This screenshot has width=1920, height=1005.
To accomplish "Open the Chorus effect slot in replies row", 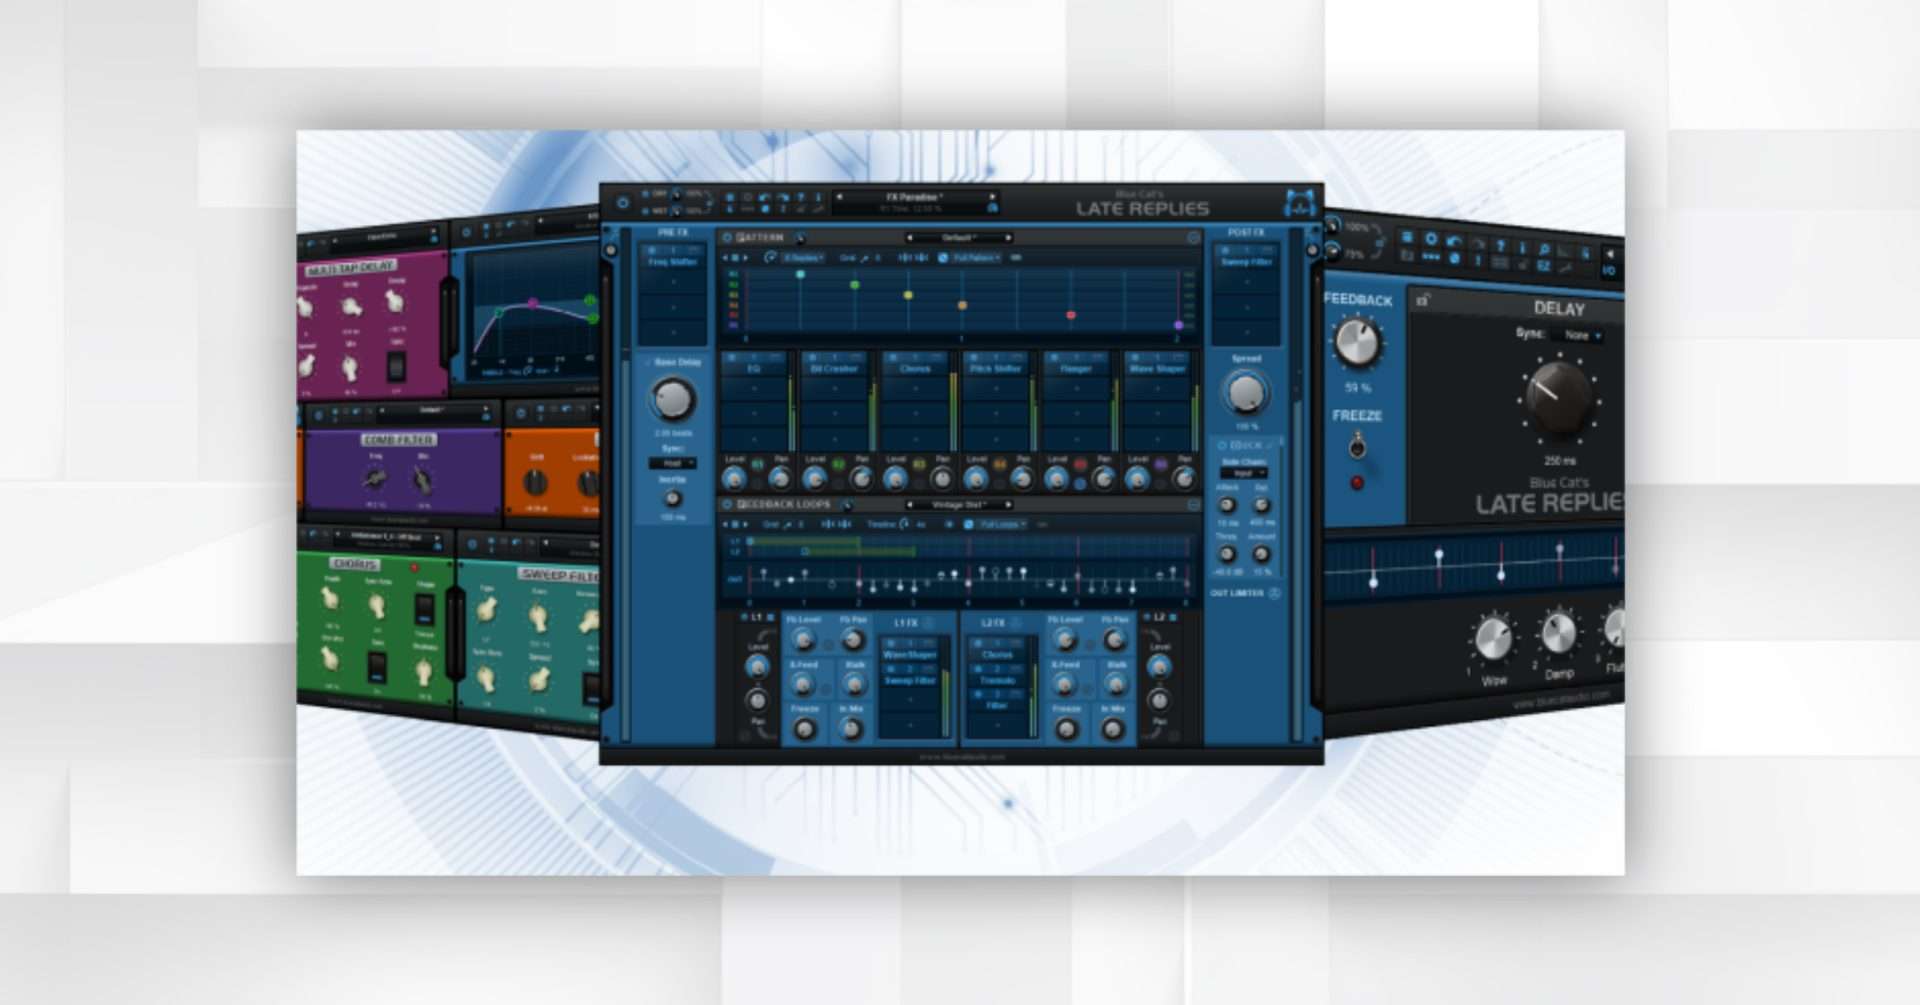I will click(915, 369).
